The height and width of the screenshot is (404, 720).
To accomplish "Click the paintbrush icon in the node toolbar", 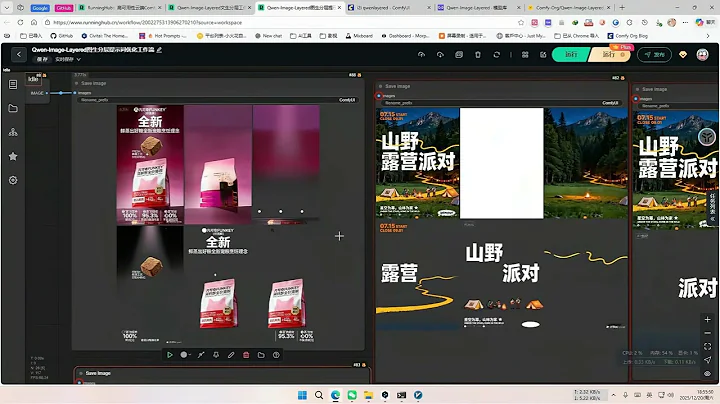I will point(201,355).
